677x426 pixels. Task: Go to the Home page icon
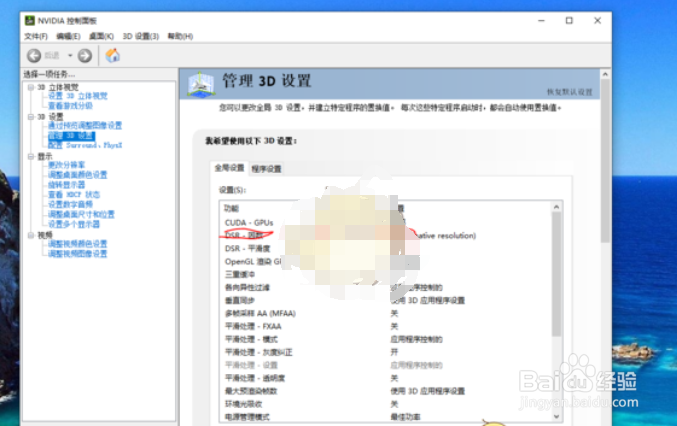coord(113,55)
